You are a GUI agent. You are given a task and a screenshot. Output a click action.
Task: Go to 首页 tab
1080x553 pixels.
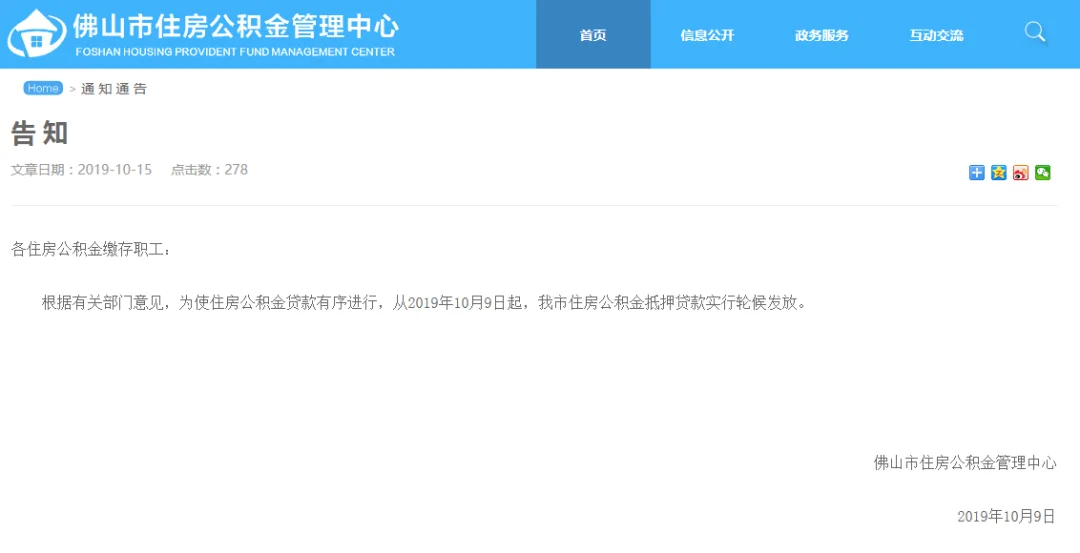[x=593, y=34]
